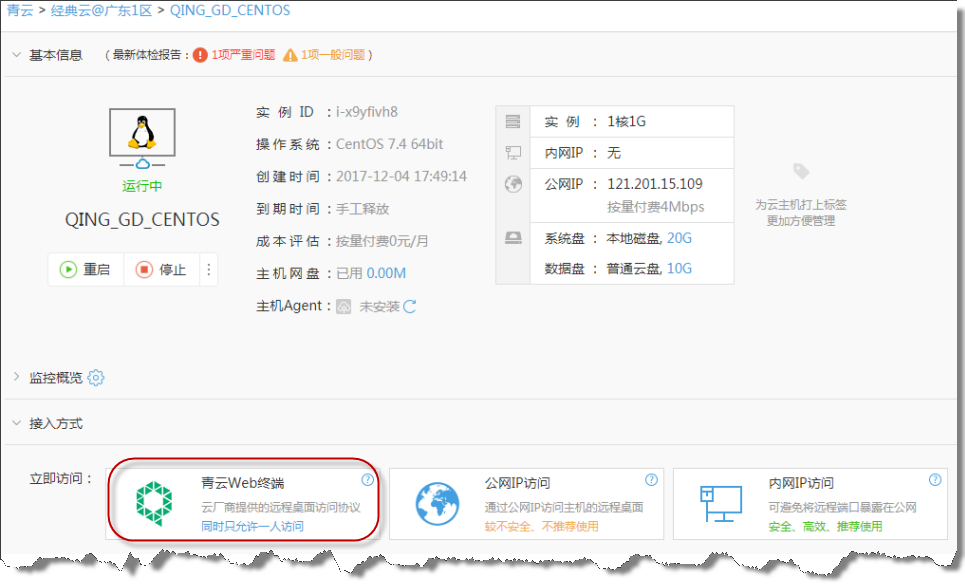
Task: Open the more-actions vertical dots menu
Action: pos(209,270)
